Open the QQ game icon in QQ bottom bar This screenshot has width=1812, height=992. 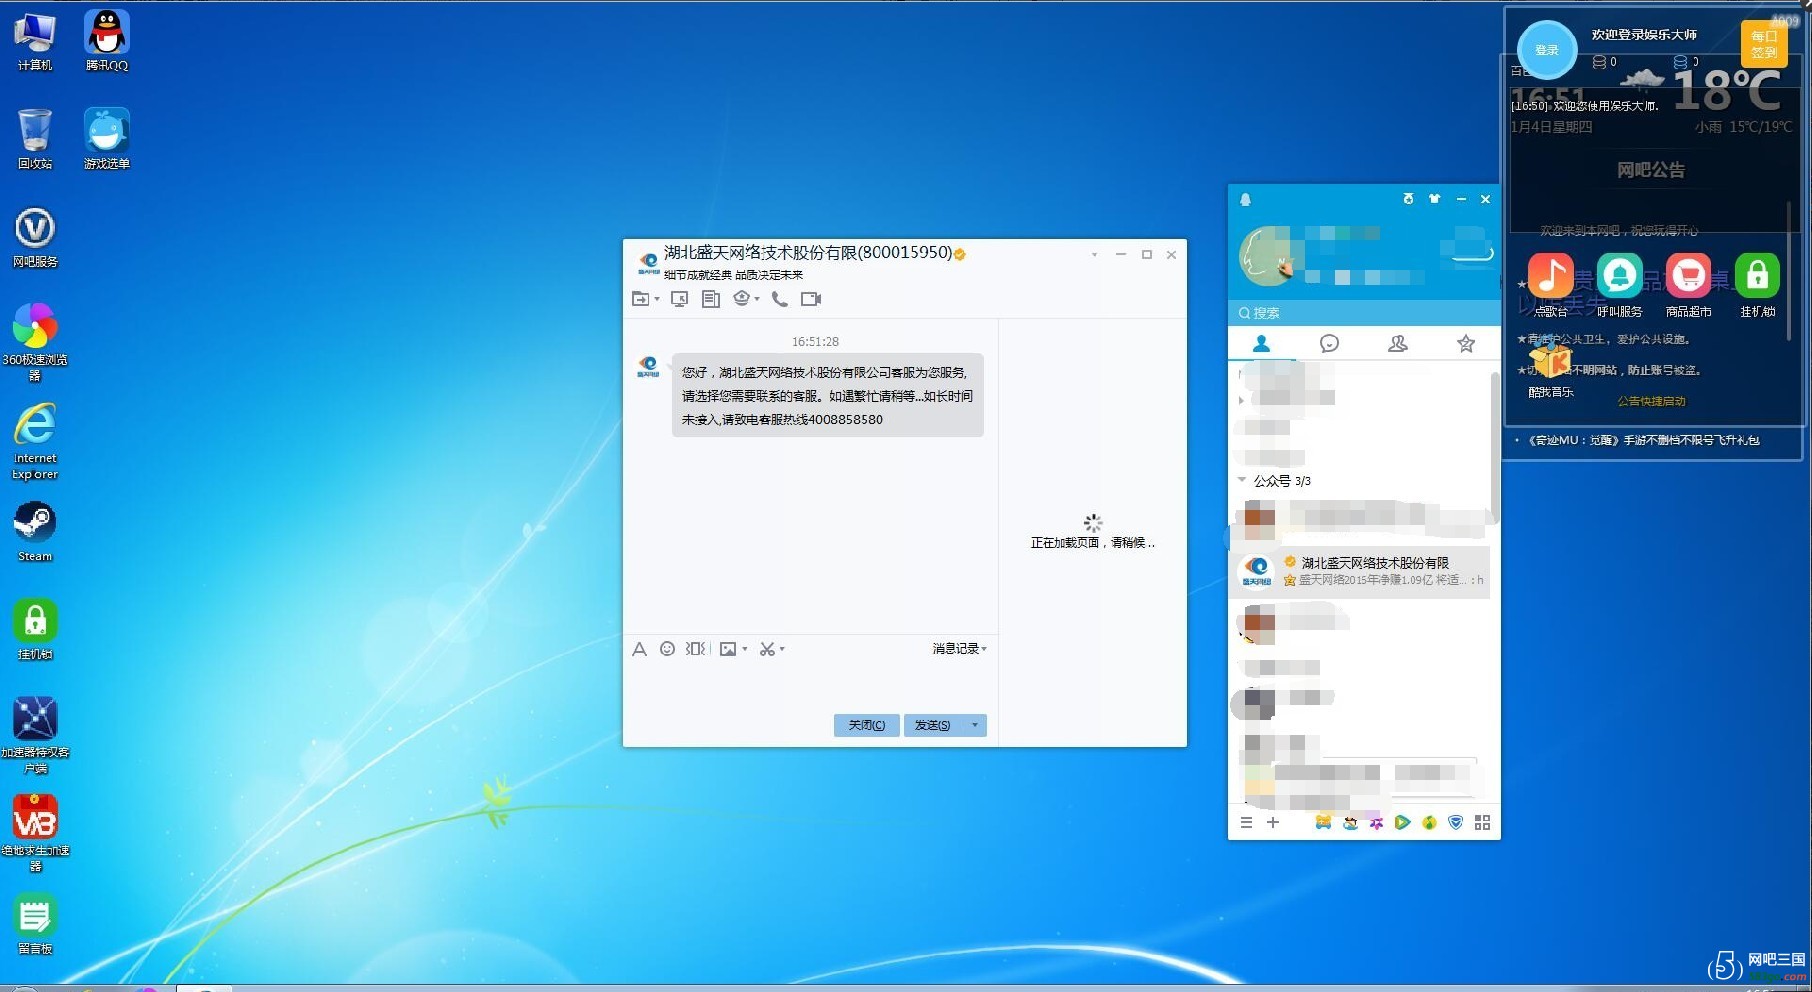click(1323, 823)
